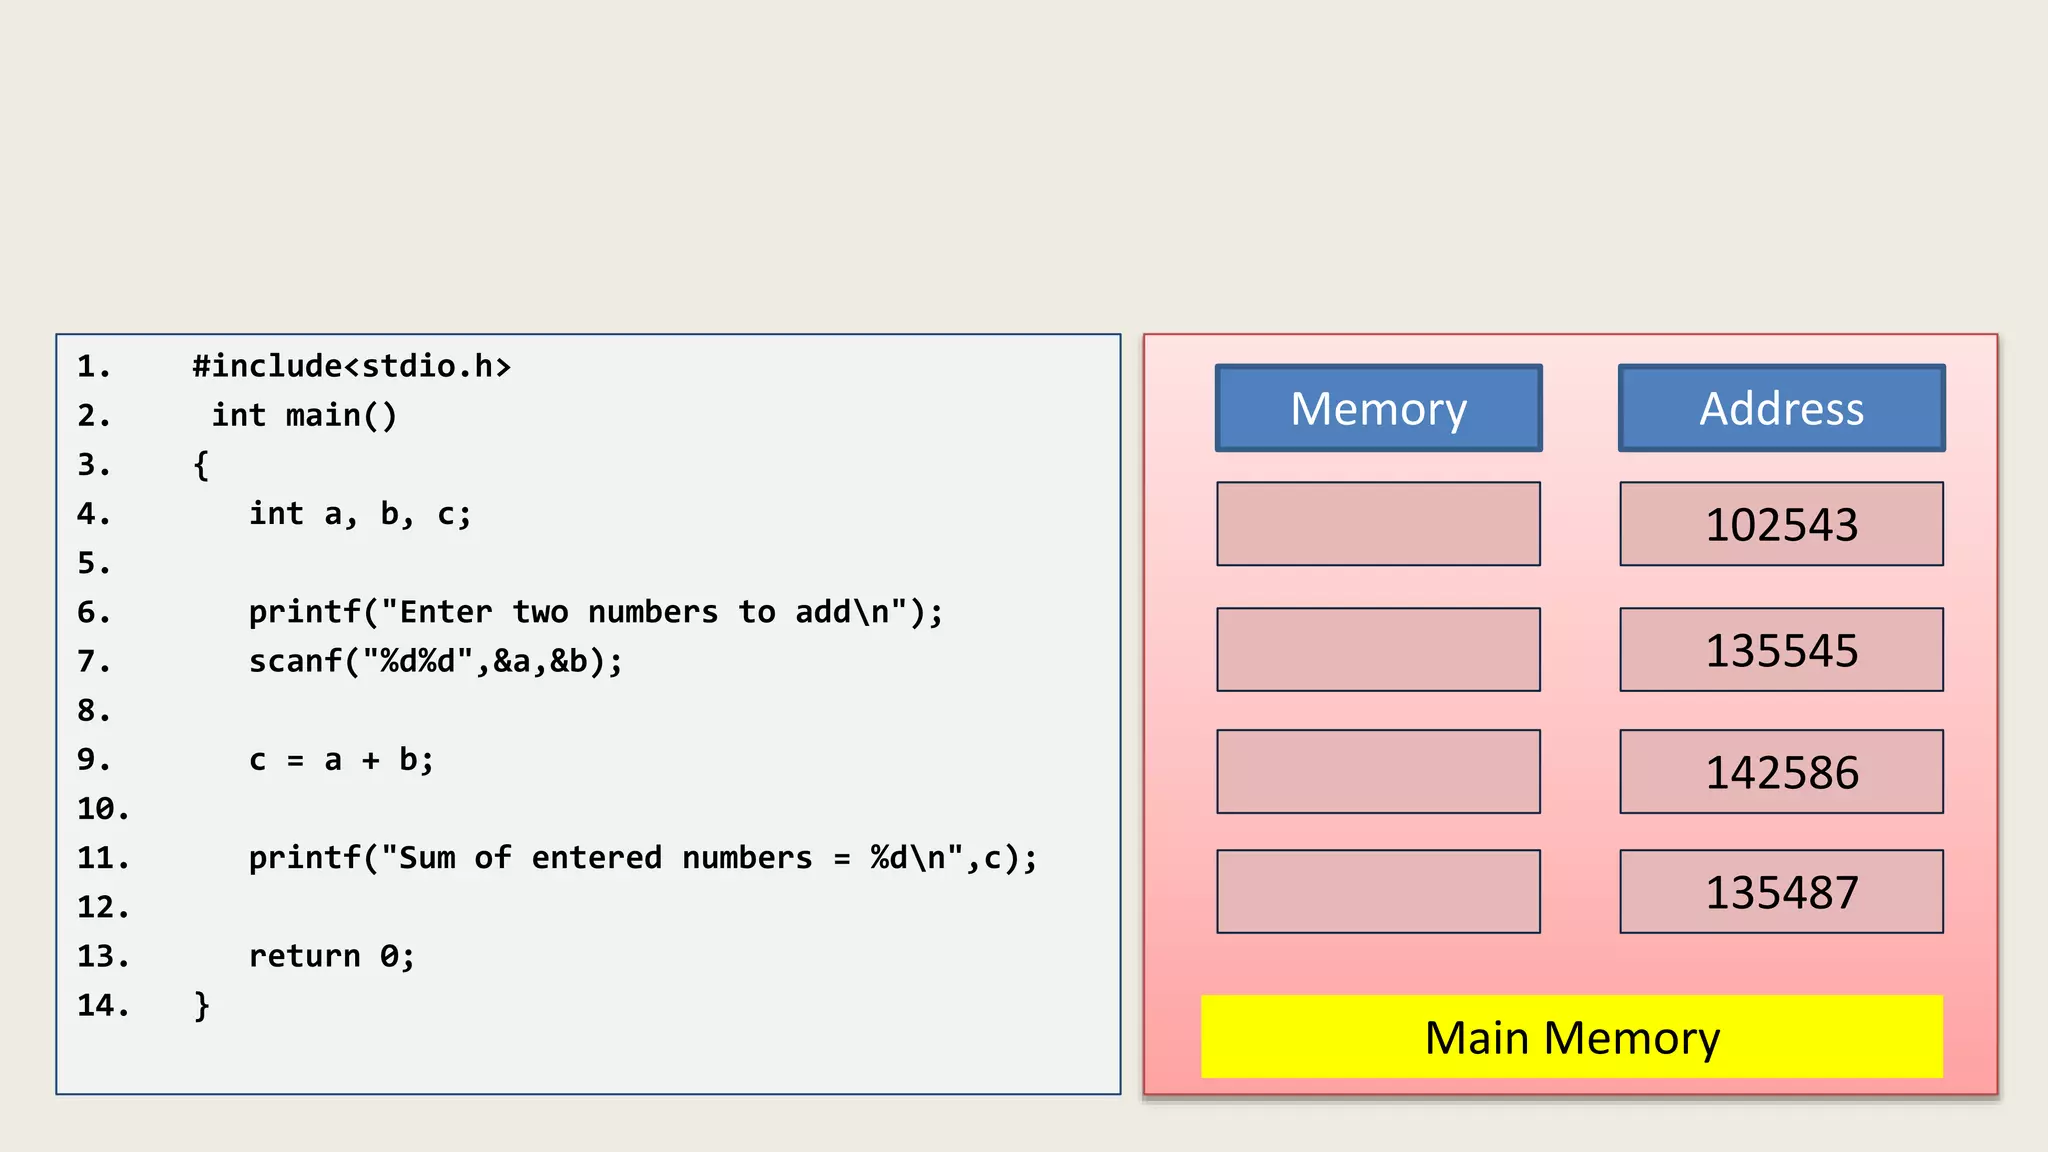Click code line #include<stdio.h>
Screen dimensions: 2048x1152
click(x=352, y=366)
